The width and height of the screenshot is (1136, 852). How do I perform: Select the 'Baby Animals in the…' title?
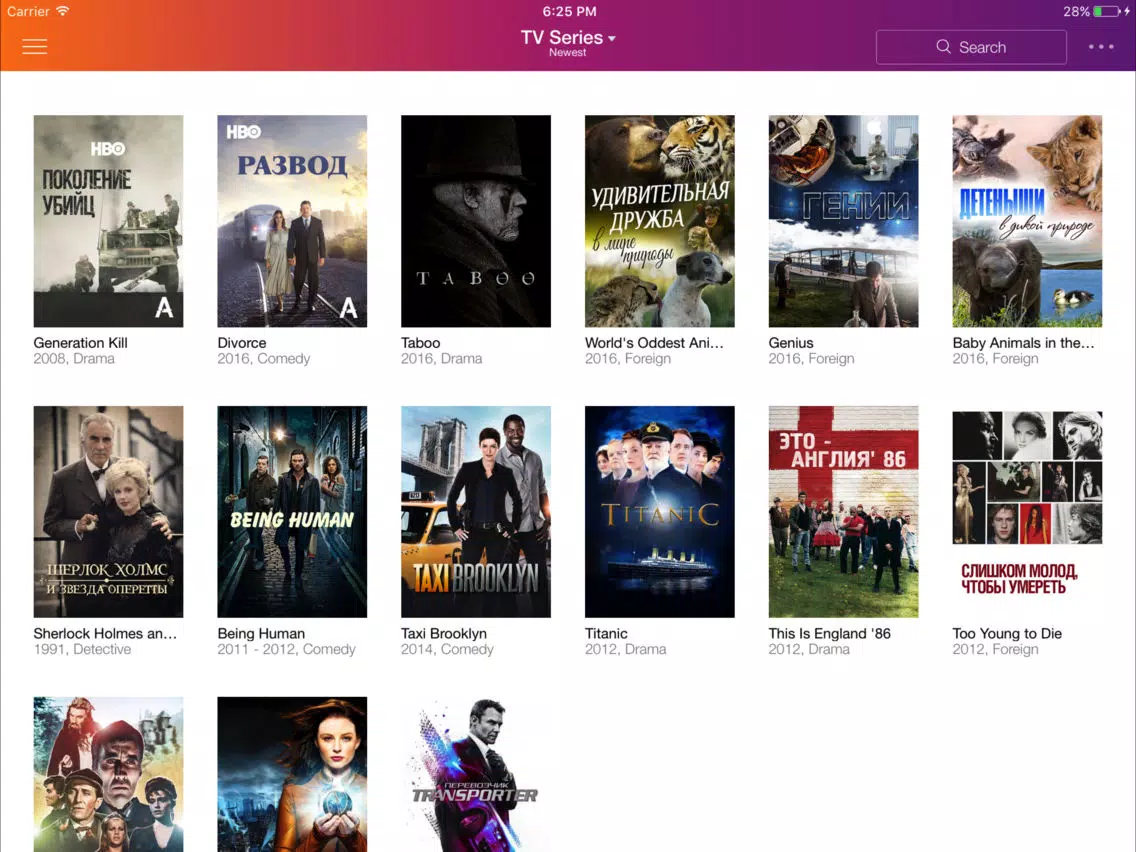pos(1024,343)
